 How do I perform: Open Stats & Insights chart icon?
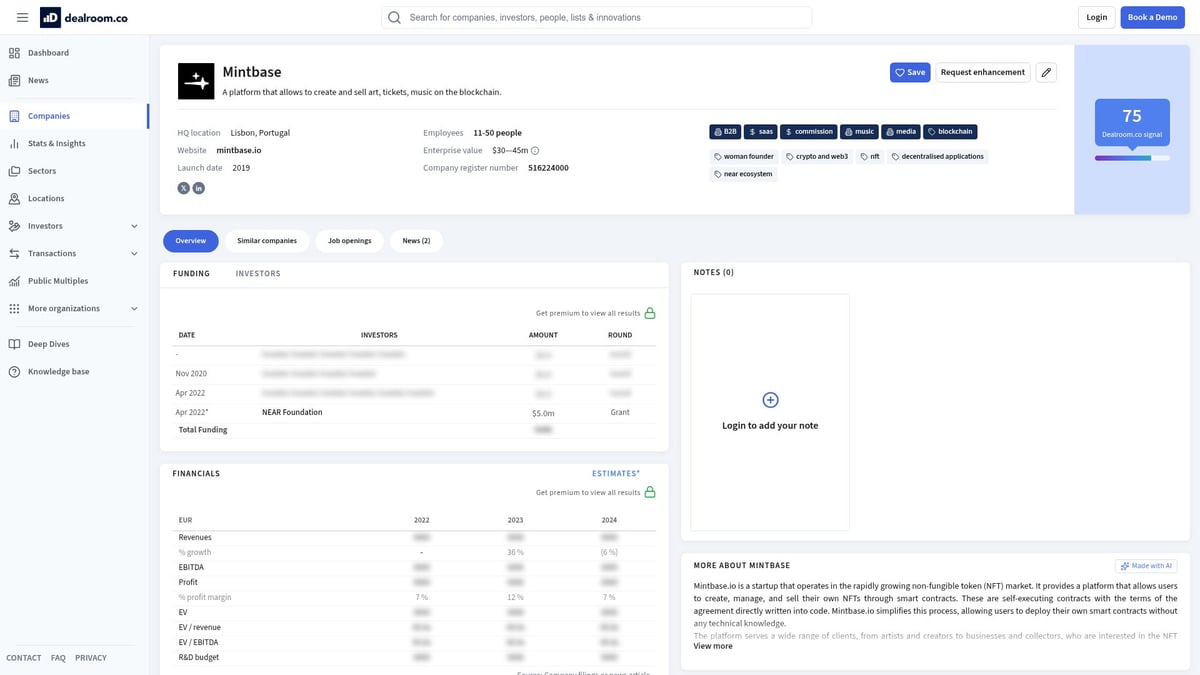click(x=14, y=143)
